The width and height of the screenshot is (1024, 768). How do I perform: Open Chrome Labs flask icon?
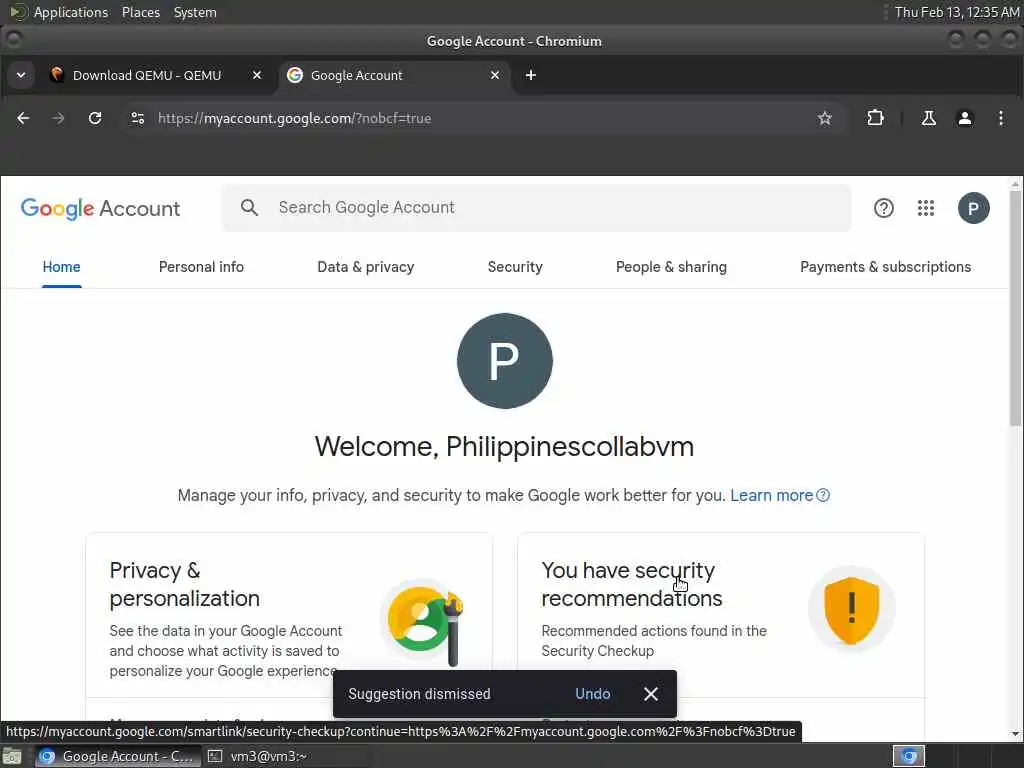click(928, 118)
